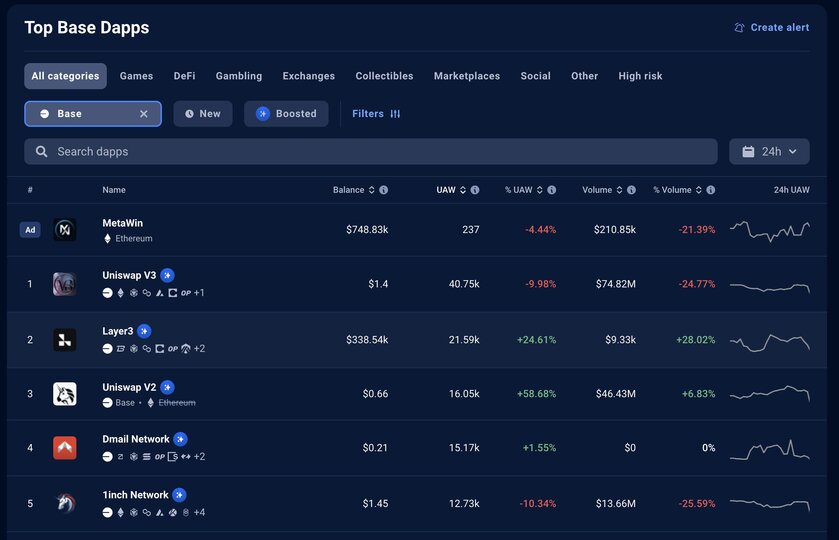Click the Layer3 24h UAW sparkline
This screenshot has height=540, width=839.
[769, 342]
